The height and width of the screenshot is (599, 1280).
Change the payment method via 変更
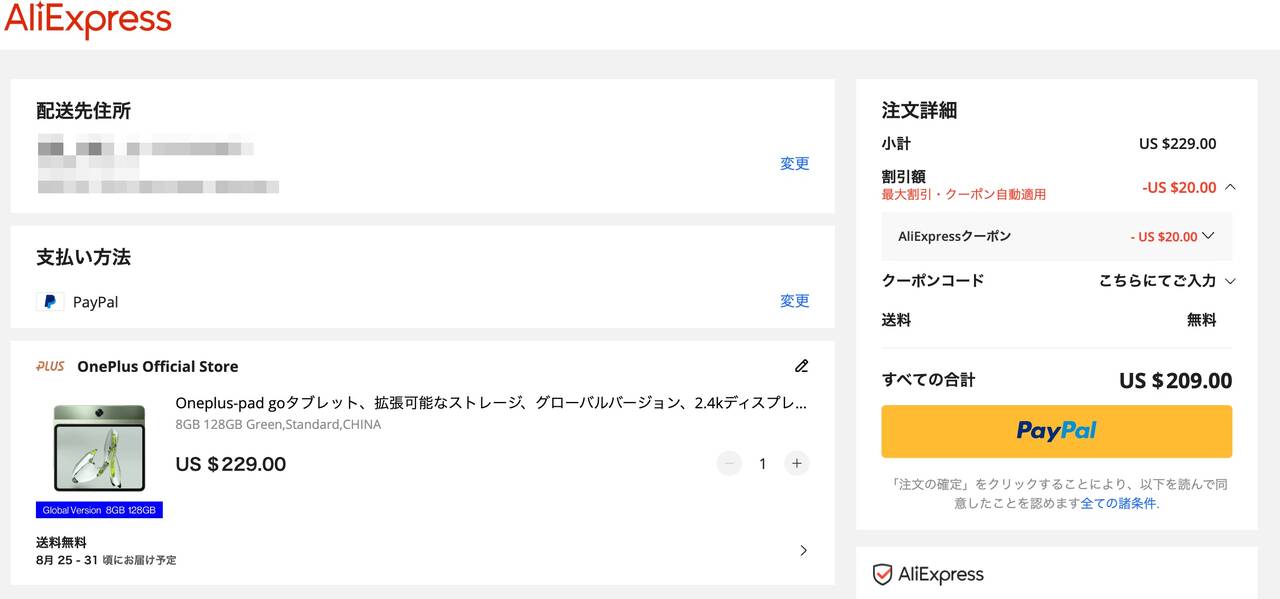point(794,301)
